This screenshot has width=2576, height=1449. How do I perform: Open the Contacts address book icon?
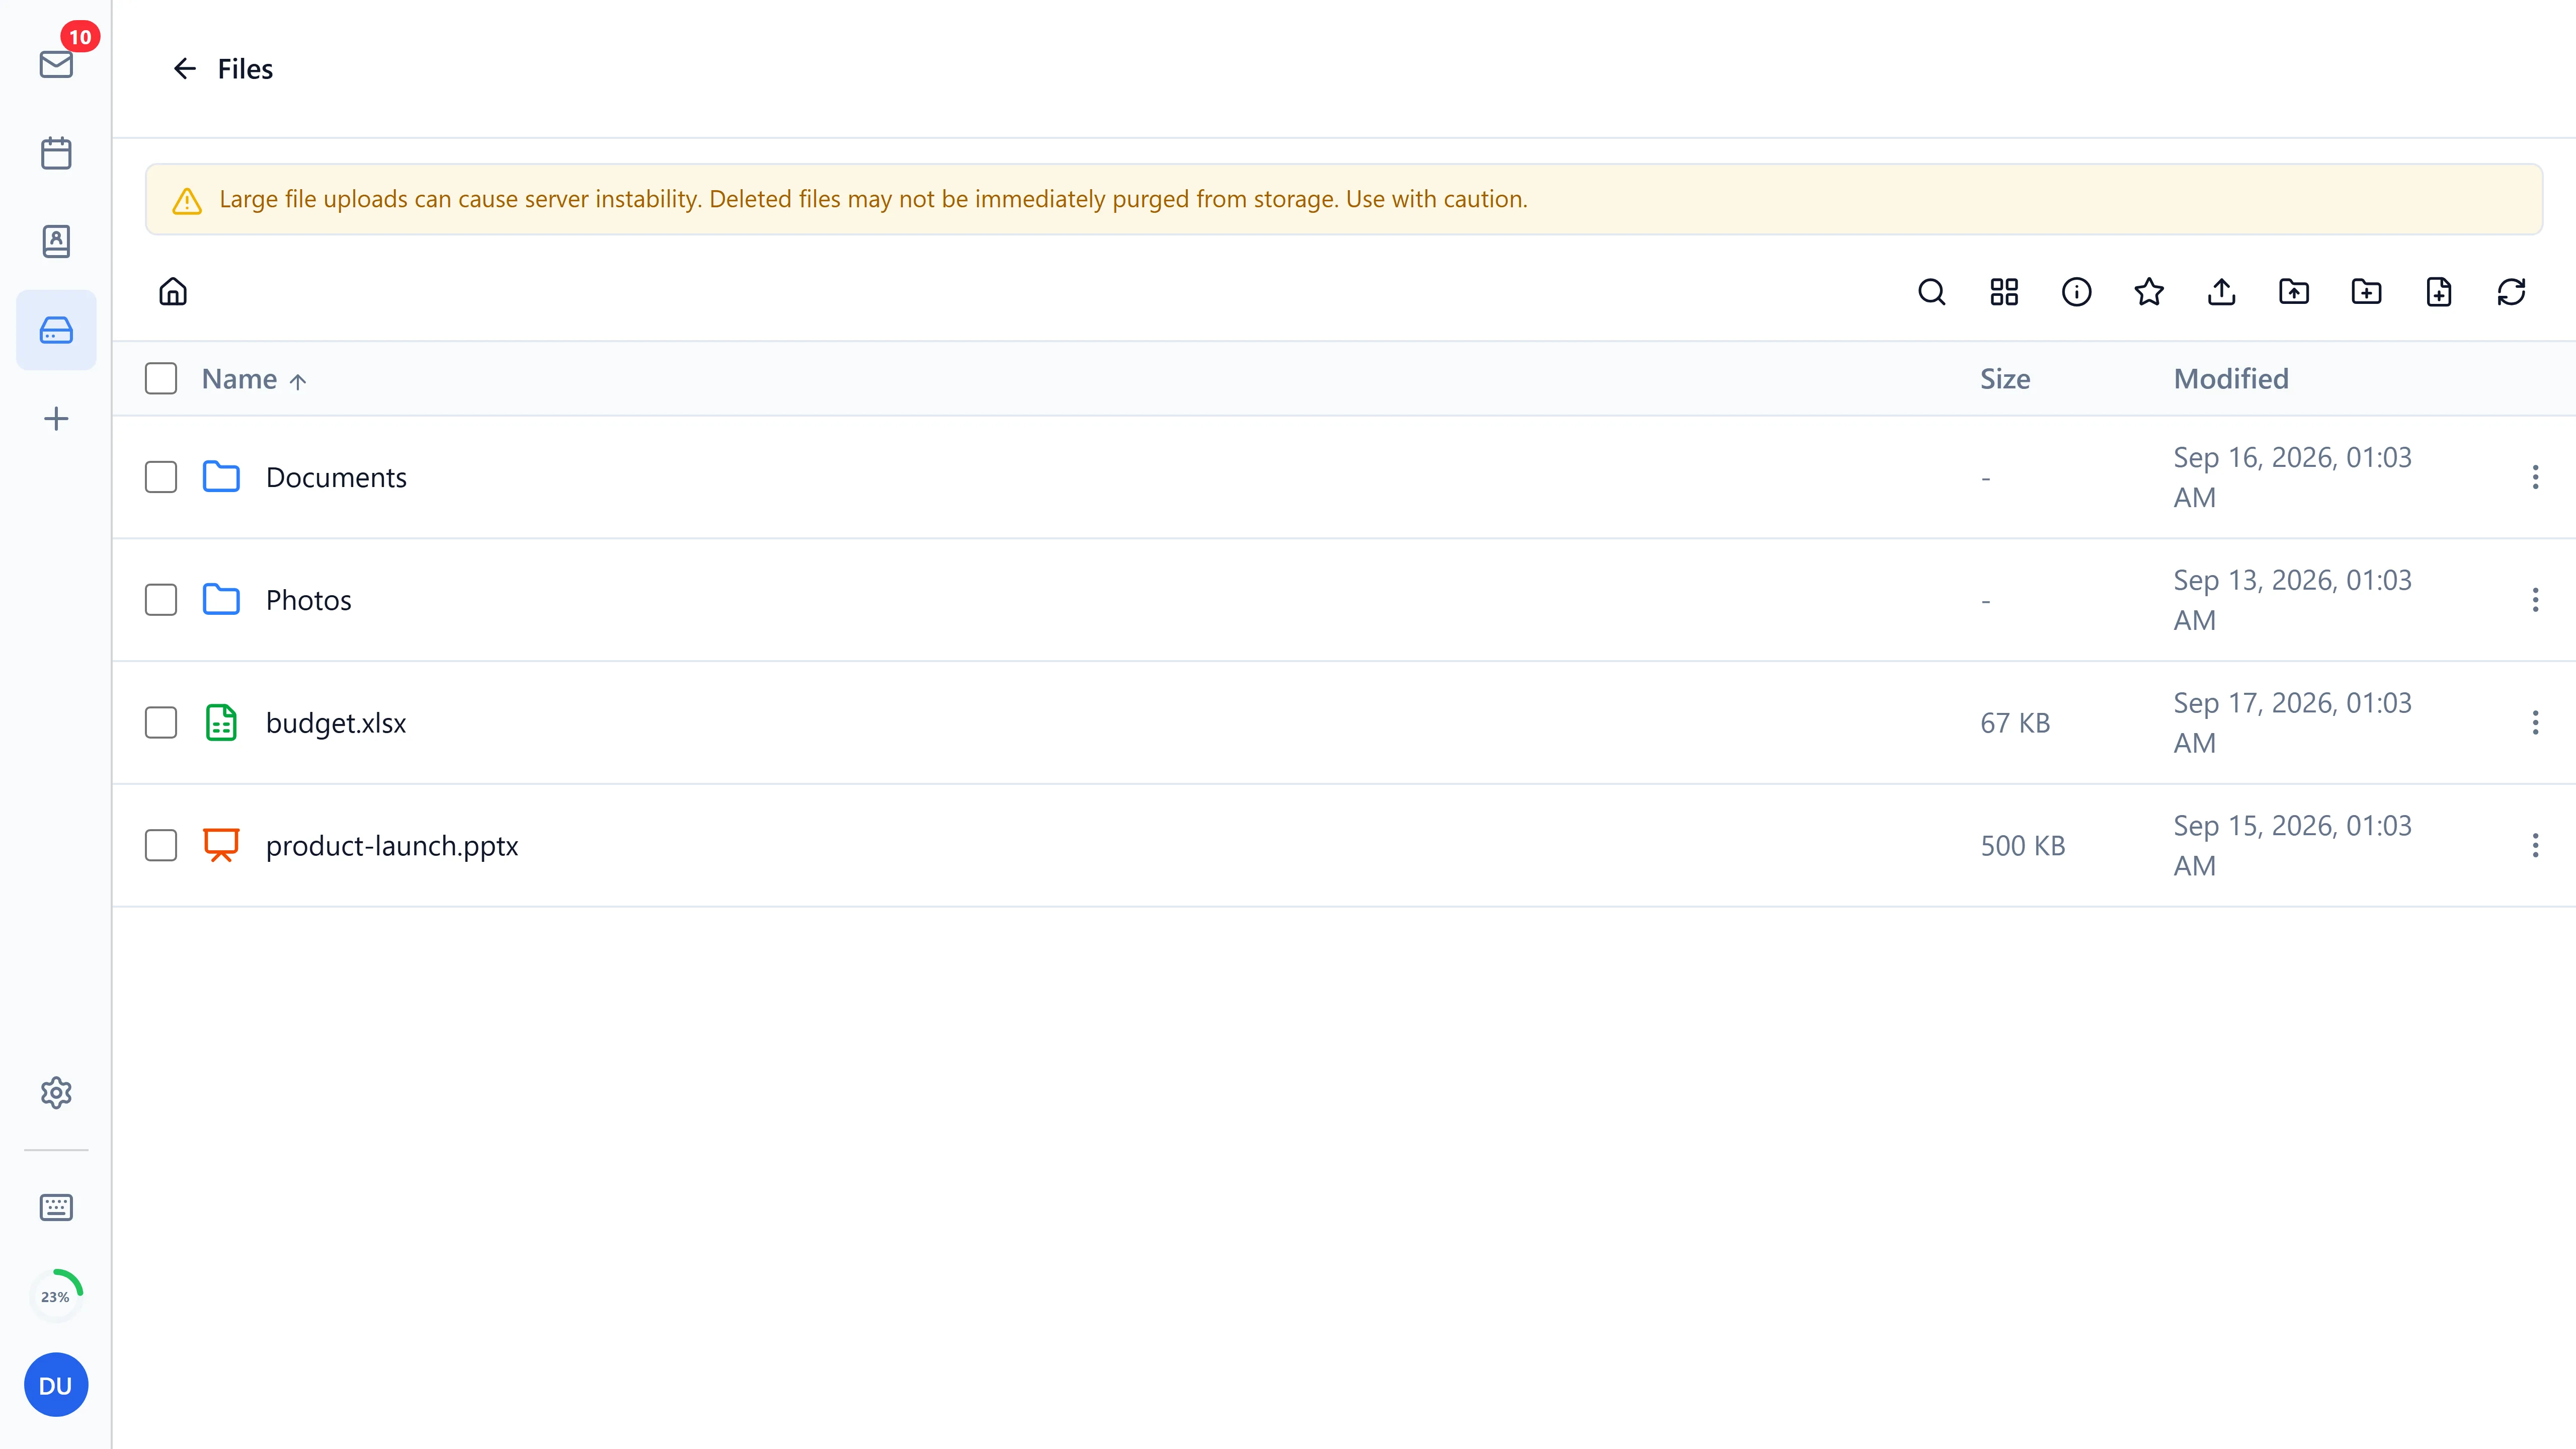[x=56, y=241]
